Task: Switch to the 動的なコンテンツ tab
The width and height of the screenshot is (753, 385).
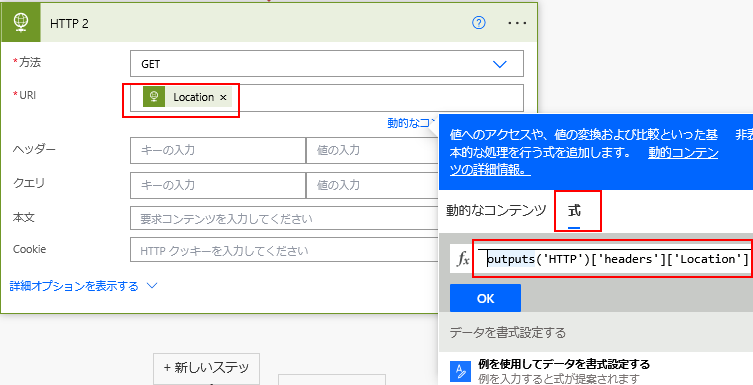Action: pyautogui.click(x=497, y=210)
